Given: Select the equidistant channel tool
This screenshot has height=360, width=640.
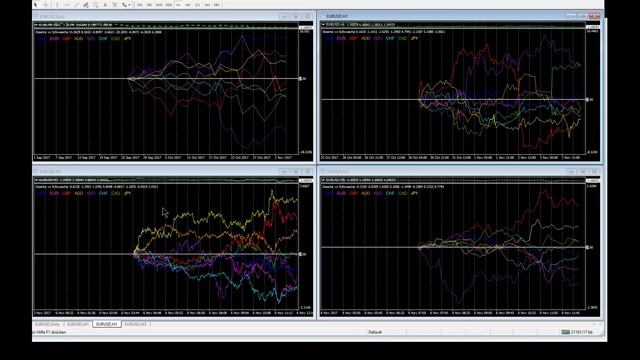Looking at the screenshot, I should pyautogui.click(x=86, y=5).
